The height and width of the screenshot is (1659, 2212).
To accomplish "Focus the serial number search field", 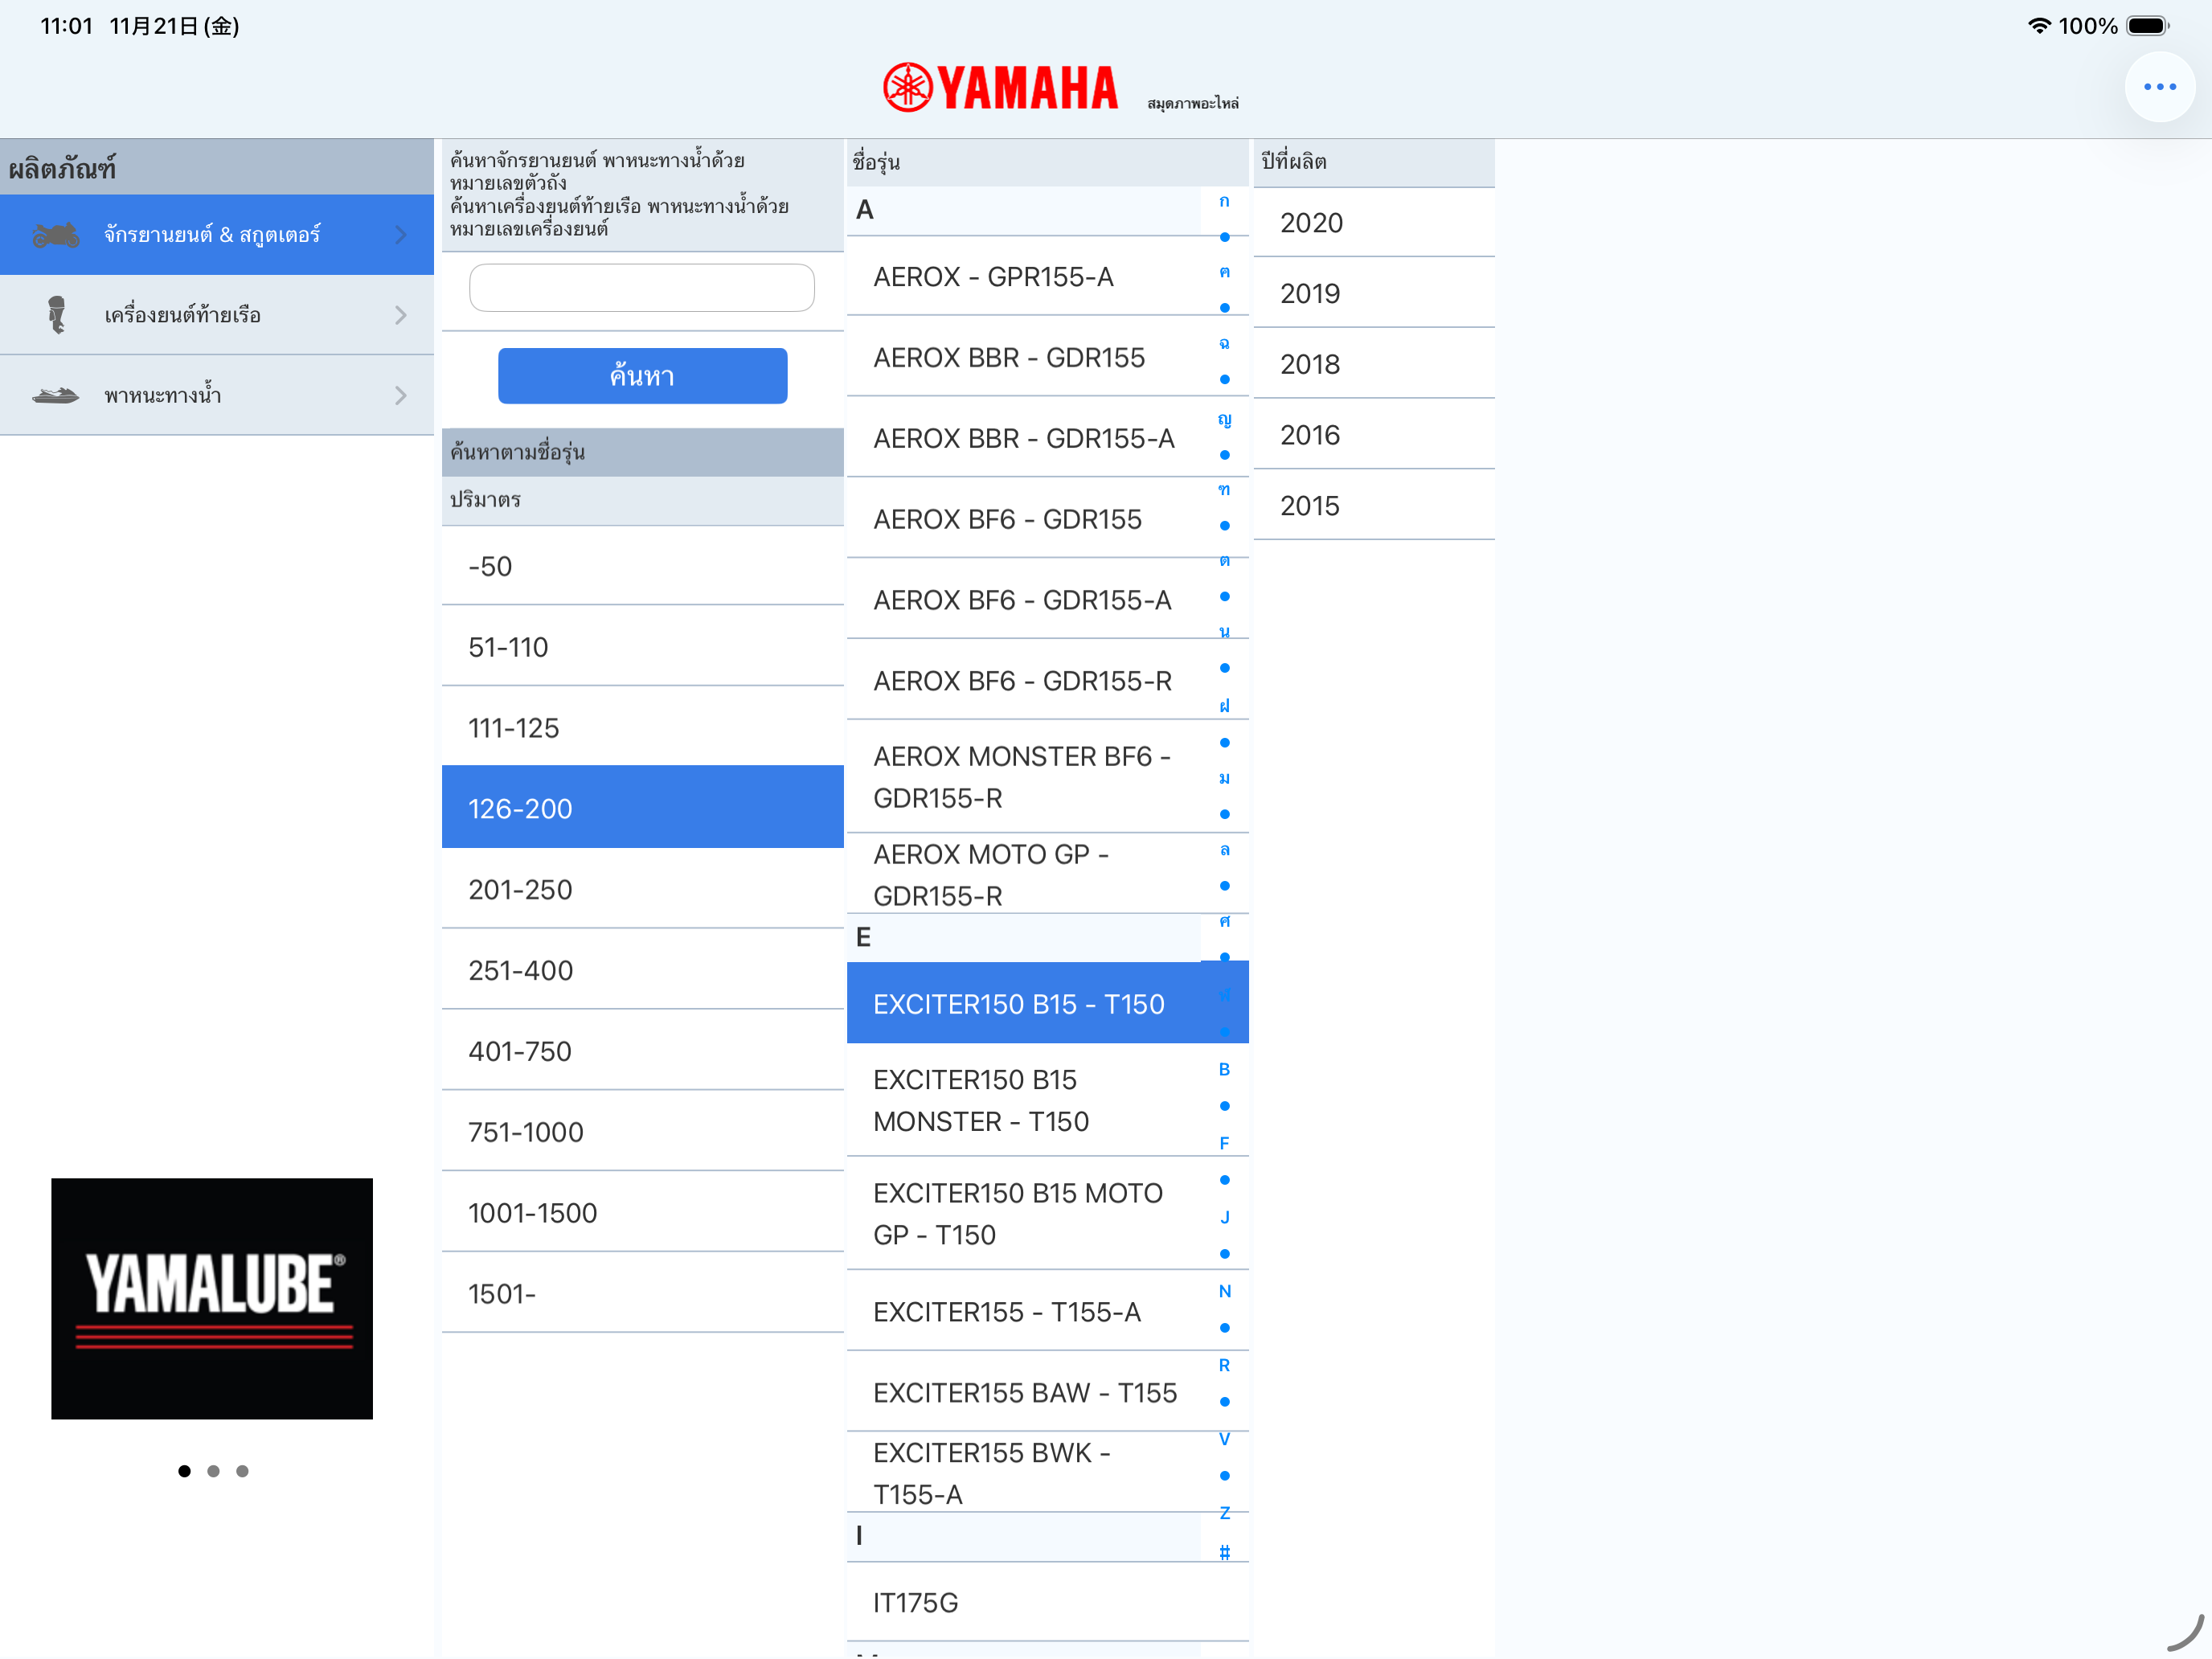I will click(x=642, y=288).
